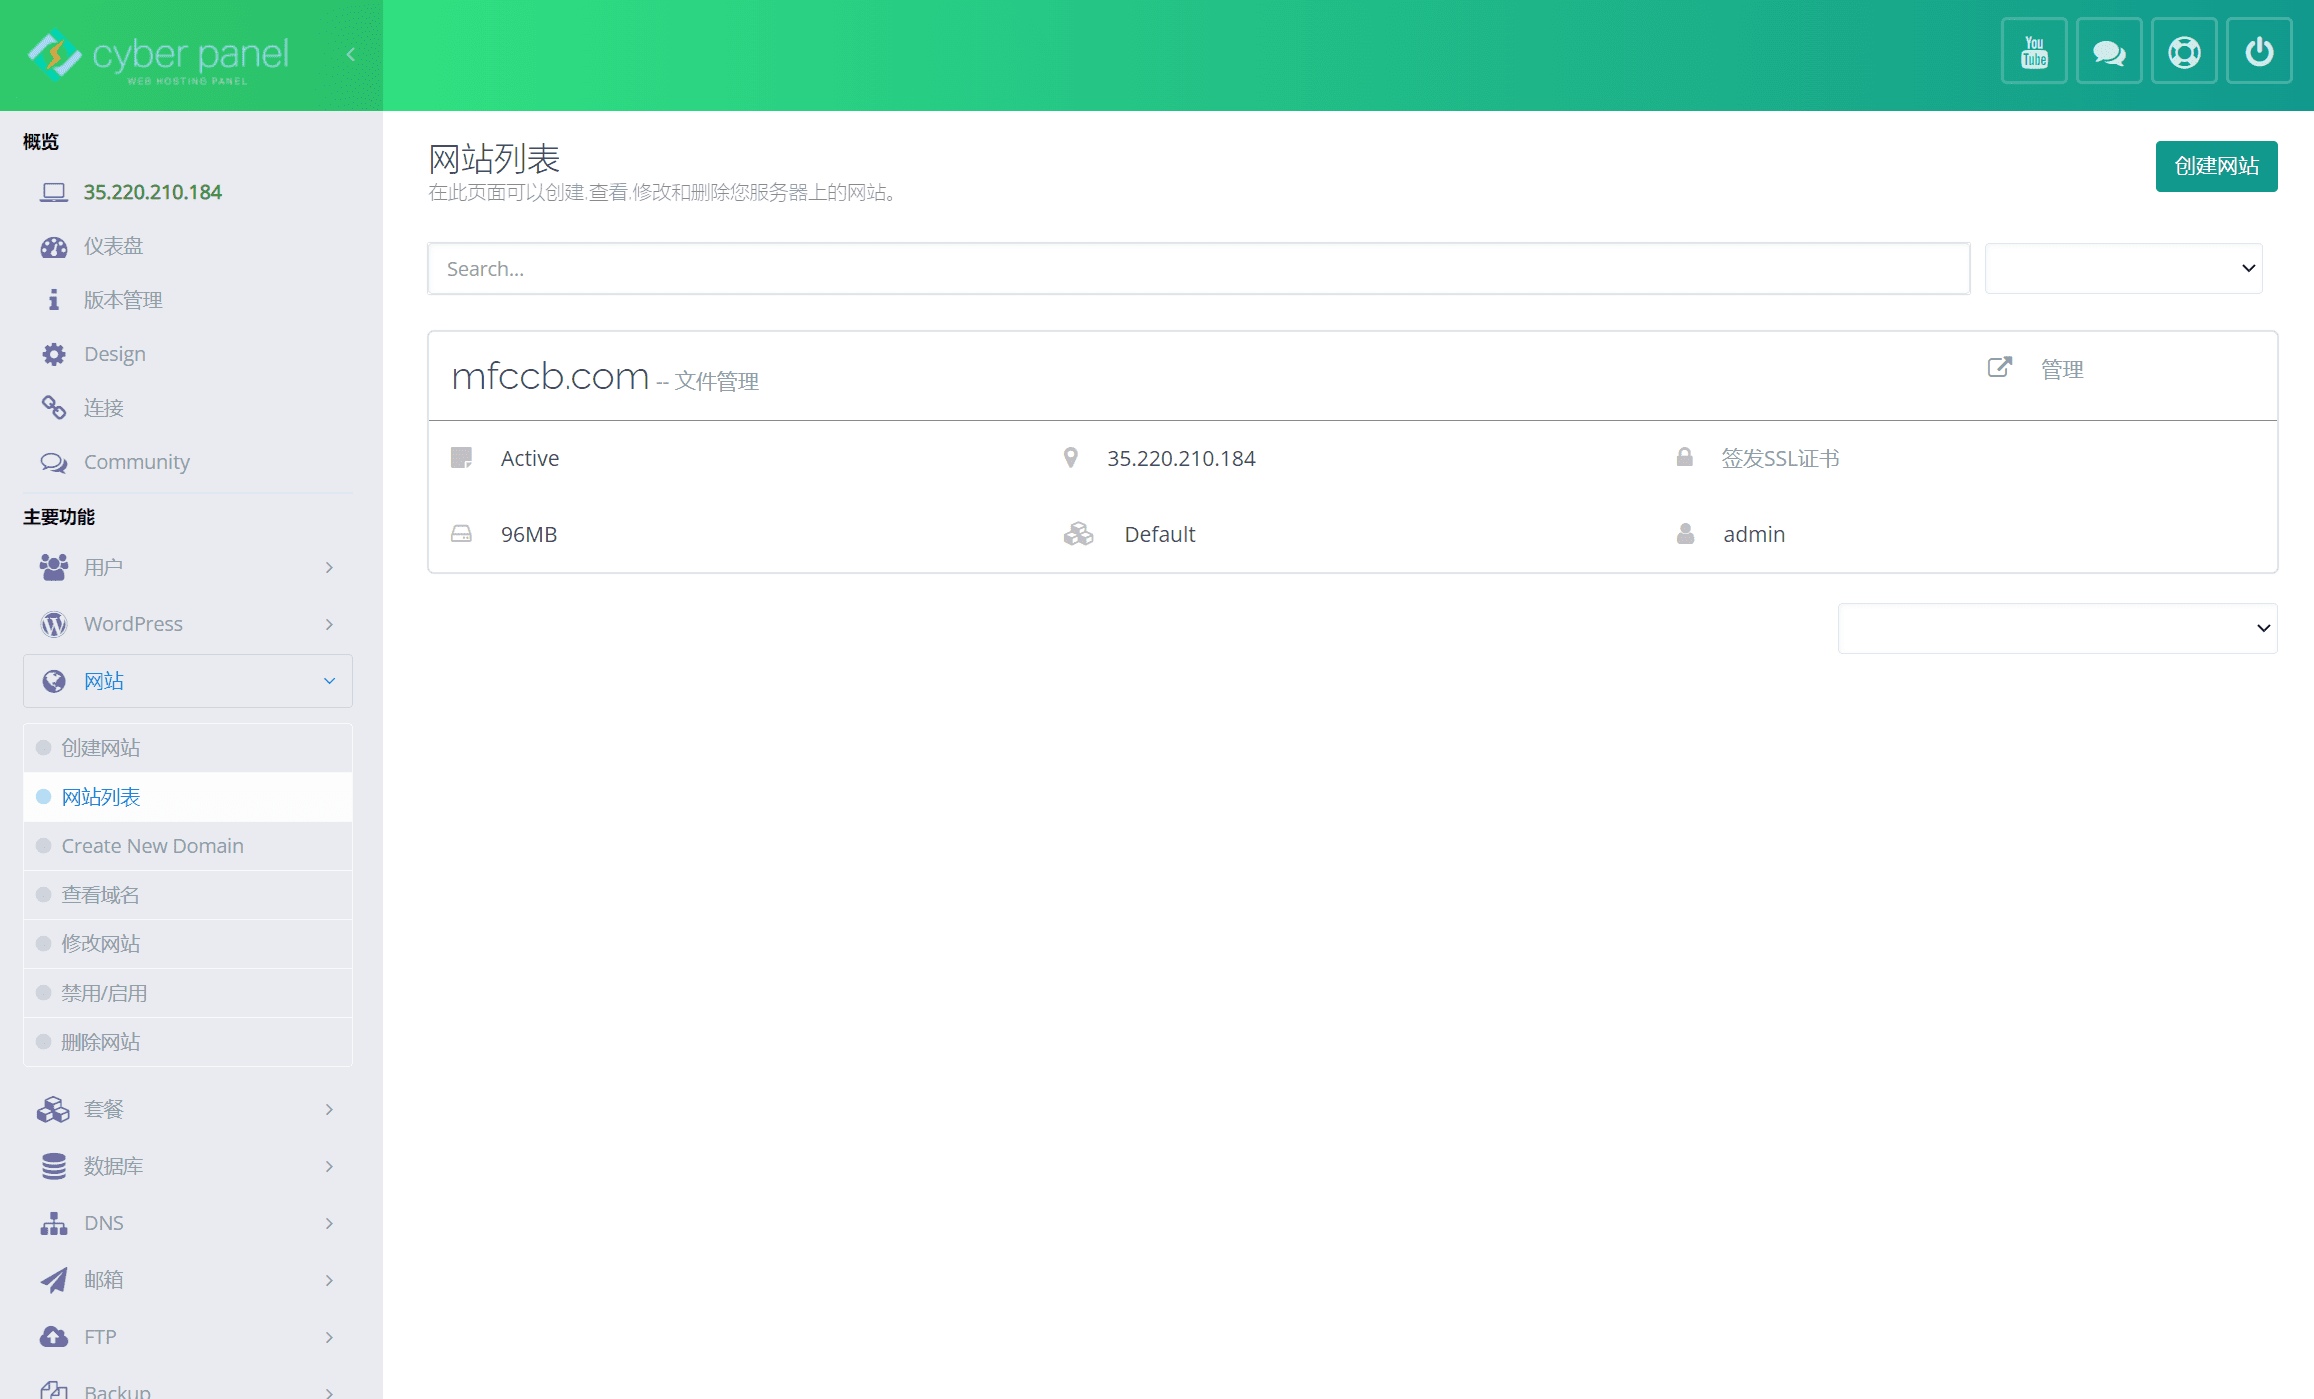Image resolution: width=2314 pixels, height=1399 pixels.
Task: Click the 签发SSL证书 link
Action: coord(1780,458)
